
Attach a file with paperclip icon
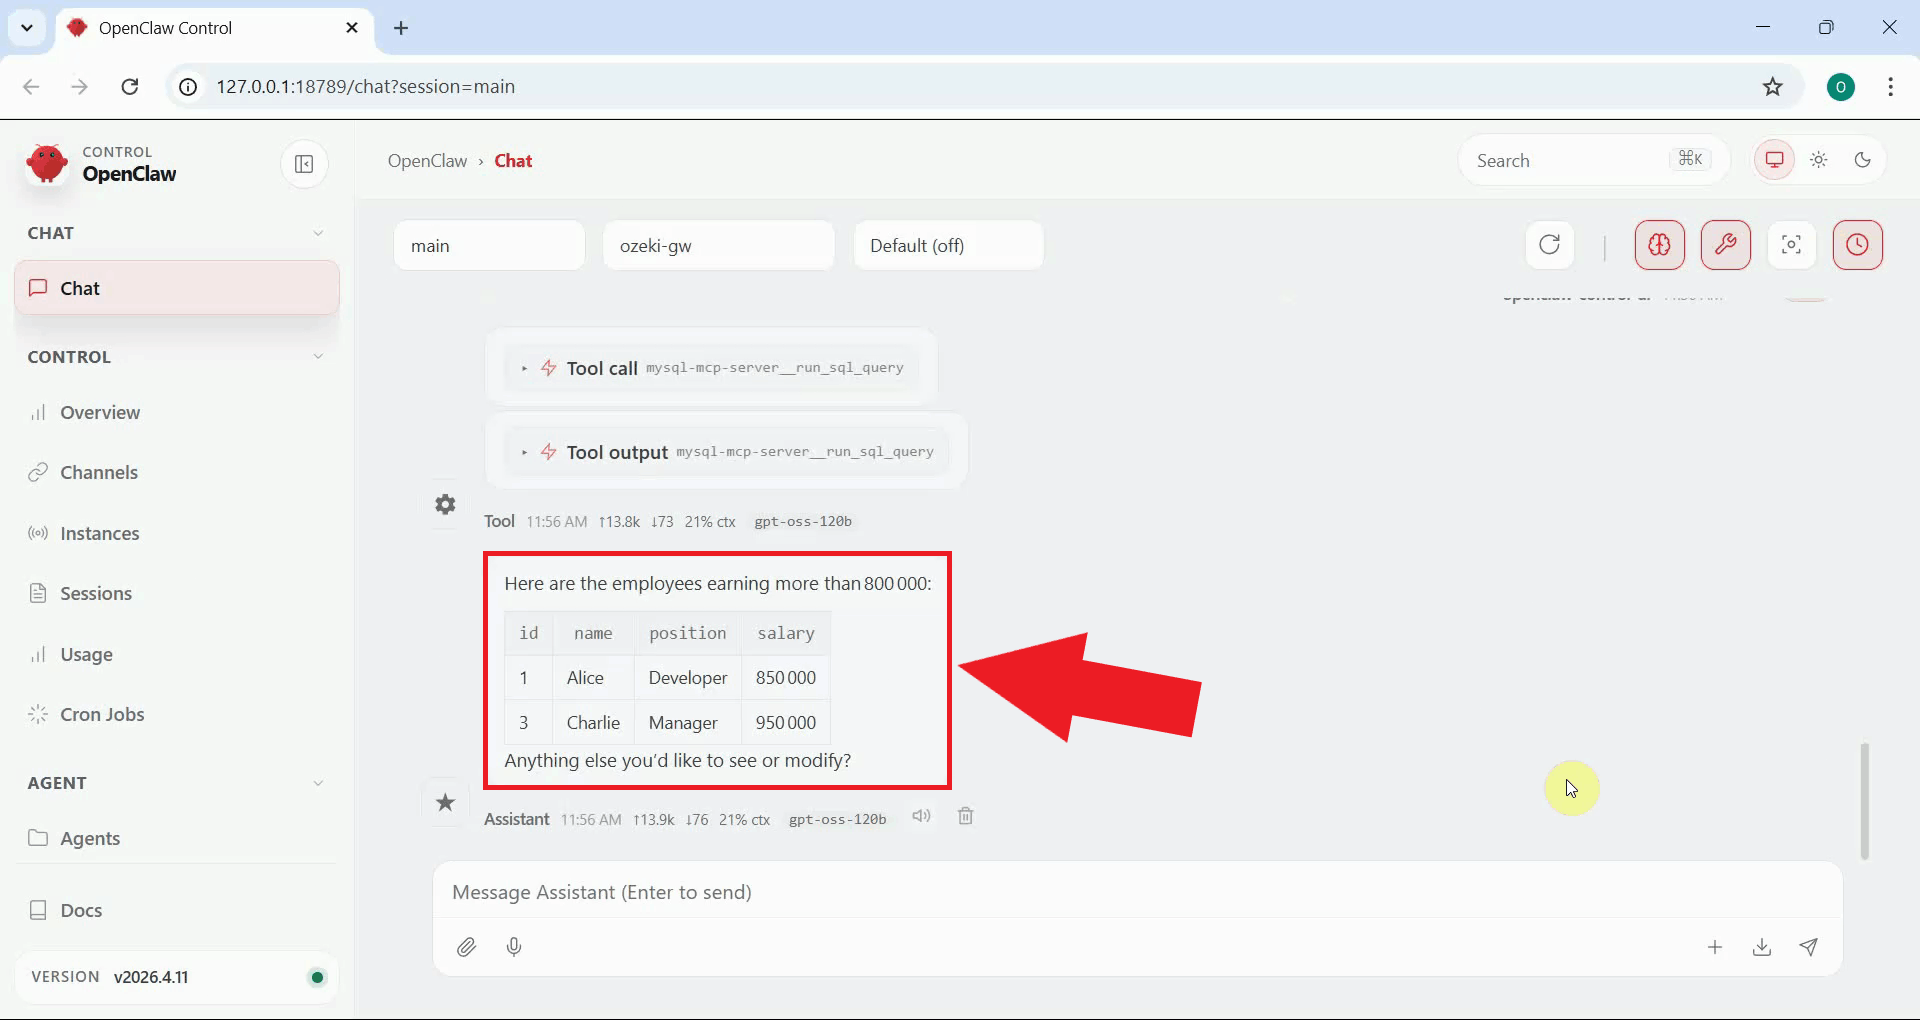pyautogui.click(x=466, y=947)
